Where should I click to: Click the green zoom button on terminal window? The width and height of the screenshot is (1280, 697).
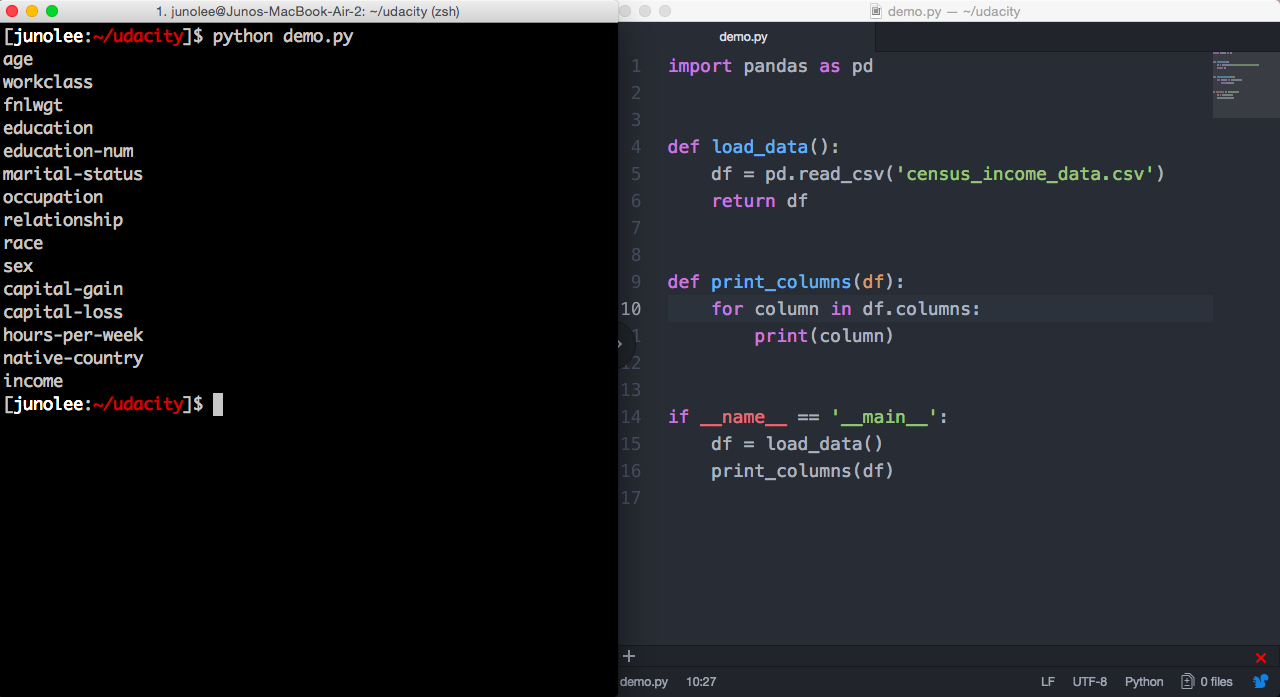click(52, 11)
